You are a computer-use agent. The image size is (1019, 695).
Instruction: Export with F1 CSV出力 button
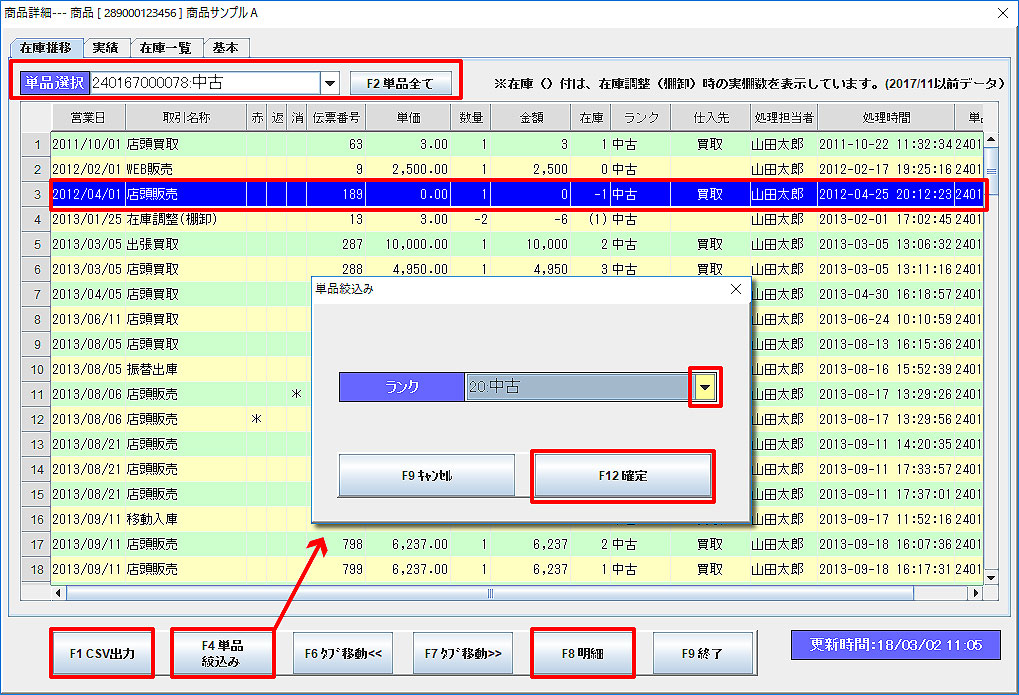(102, 653)
